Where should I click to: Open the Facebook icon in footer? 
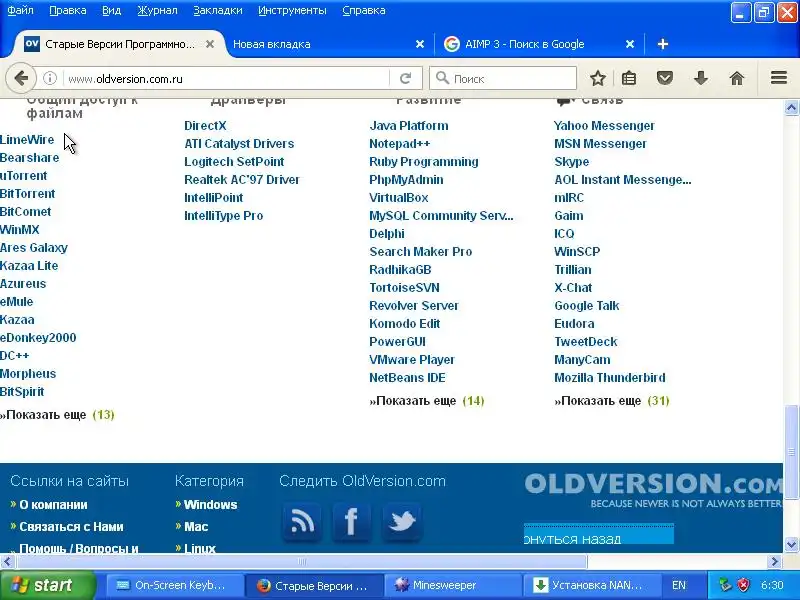click(x=352, y=522)
